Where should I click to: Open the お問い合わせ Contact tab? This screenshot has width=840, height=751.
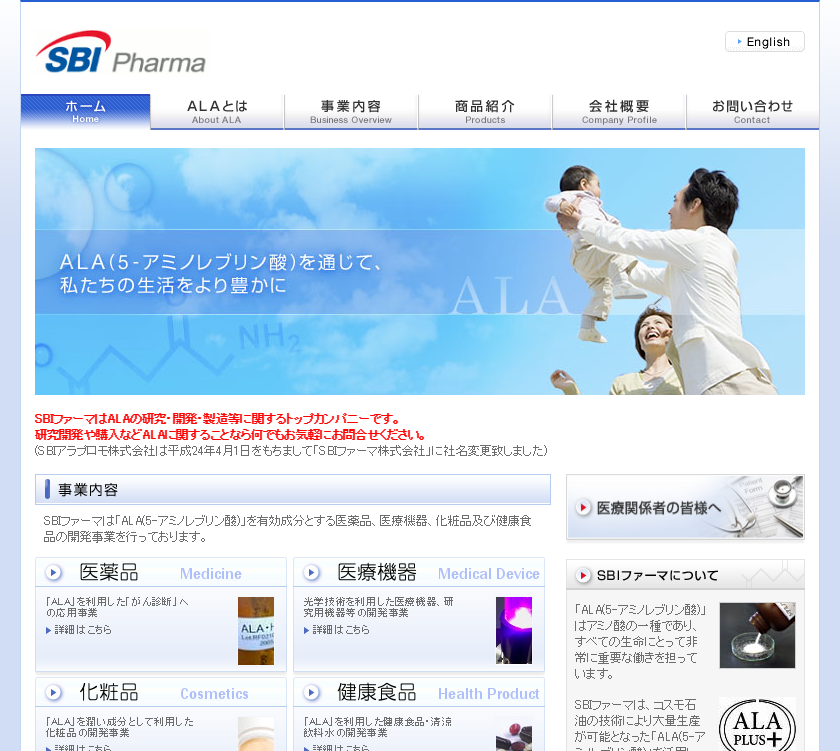pyautogui.click(x=752, y=111)
